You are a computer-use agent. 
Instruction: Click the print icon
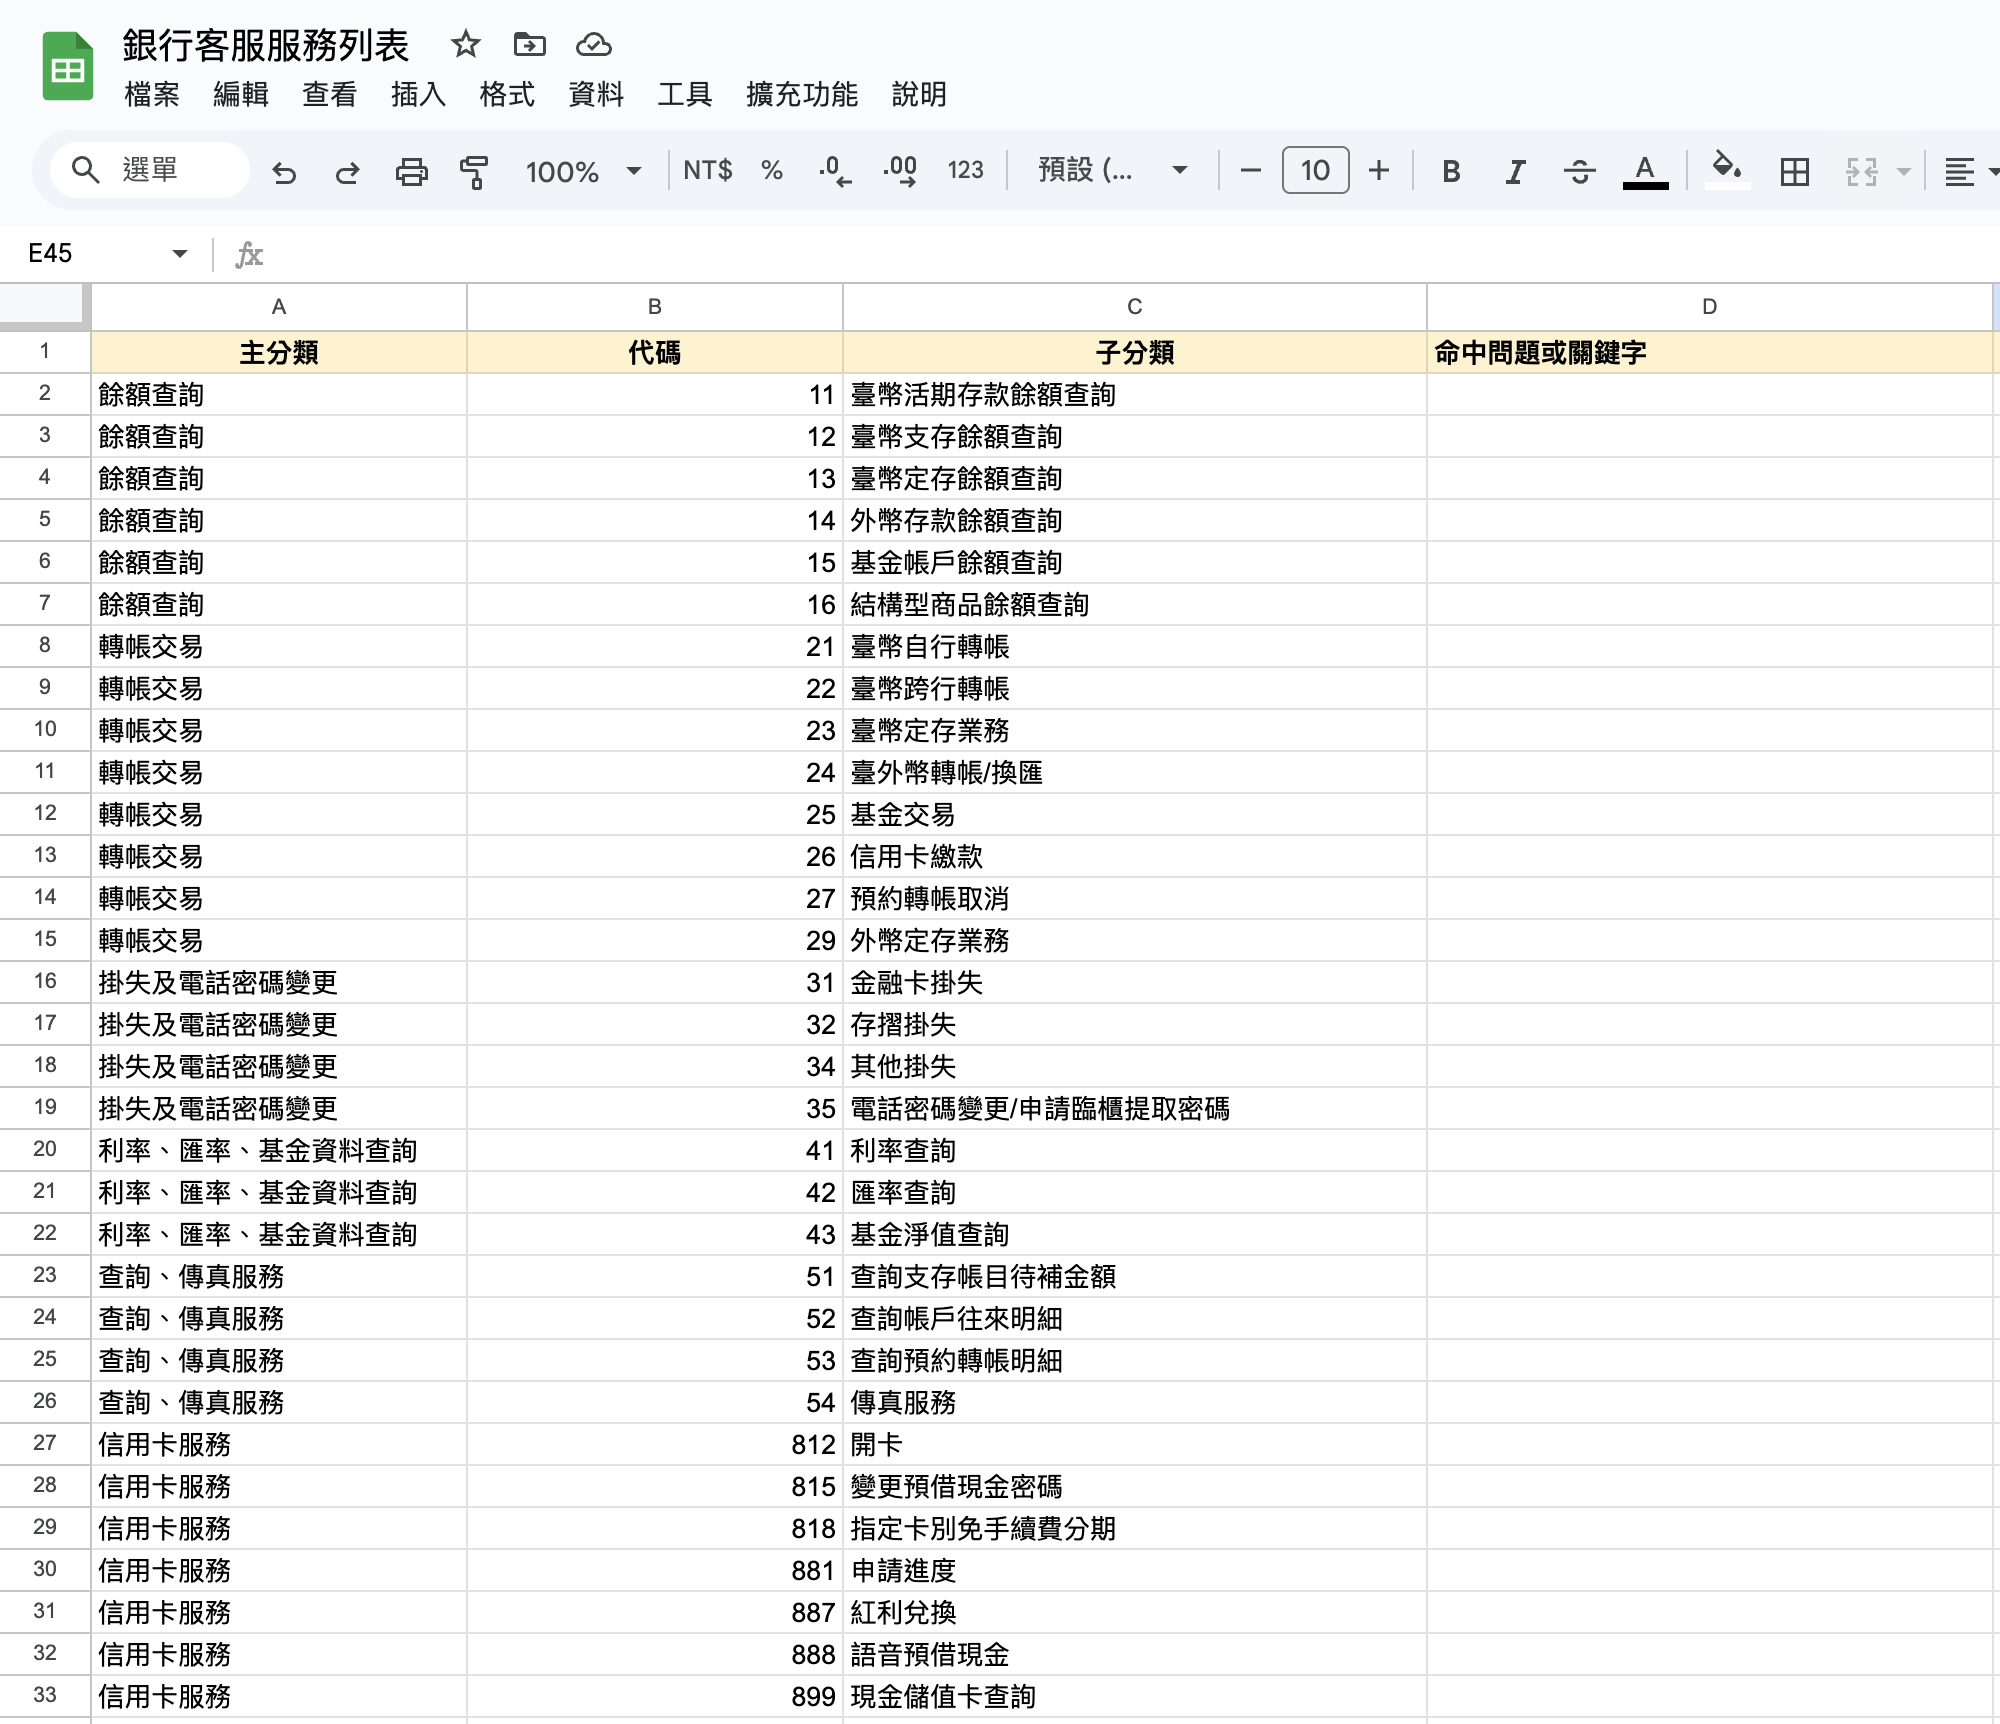point(411,172)
